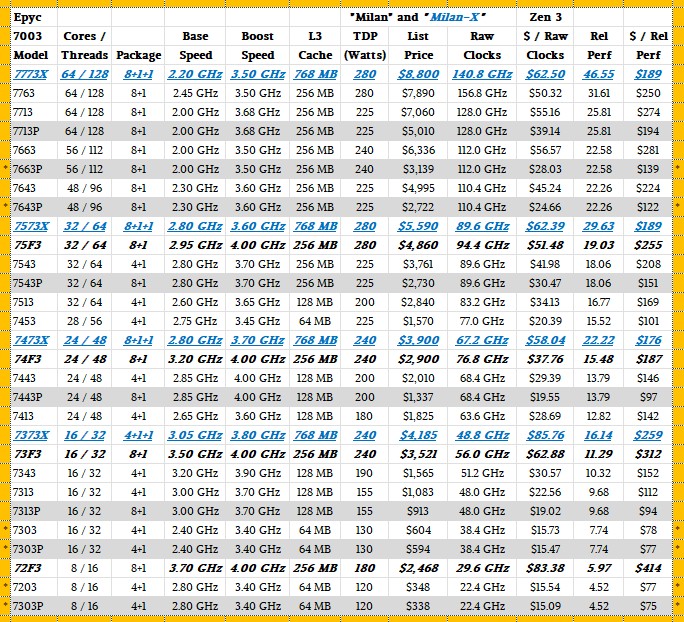
Task: Select the $3,139 price for 7663P
Action: (x=418, y=169)
